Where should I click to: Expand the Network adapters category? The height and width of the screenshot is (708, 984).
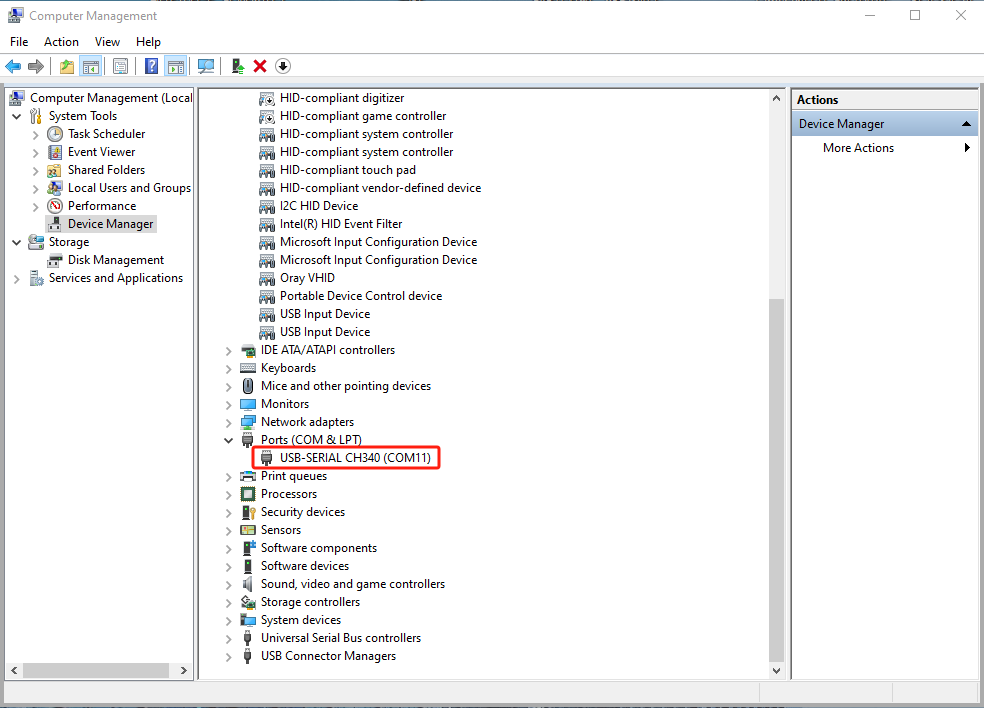(229, 422)
